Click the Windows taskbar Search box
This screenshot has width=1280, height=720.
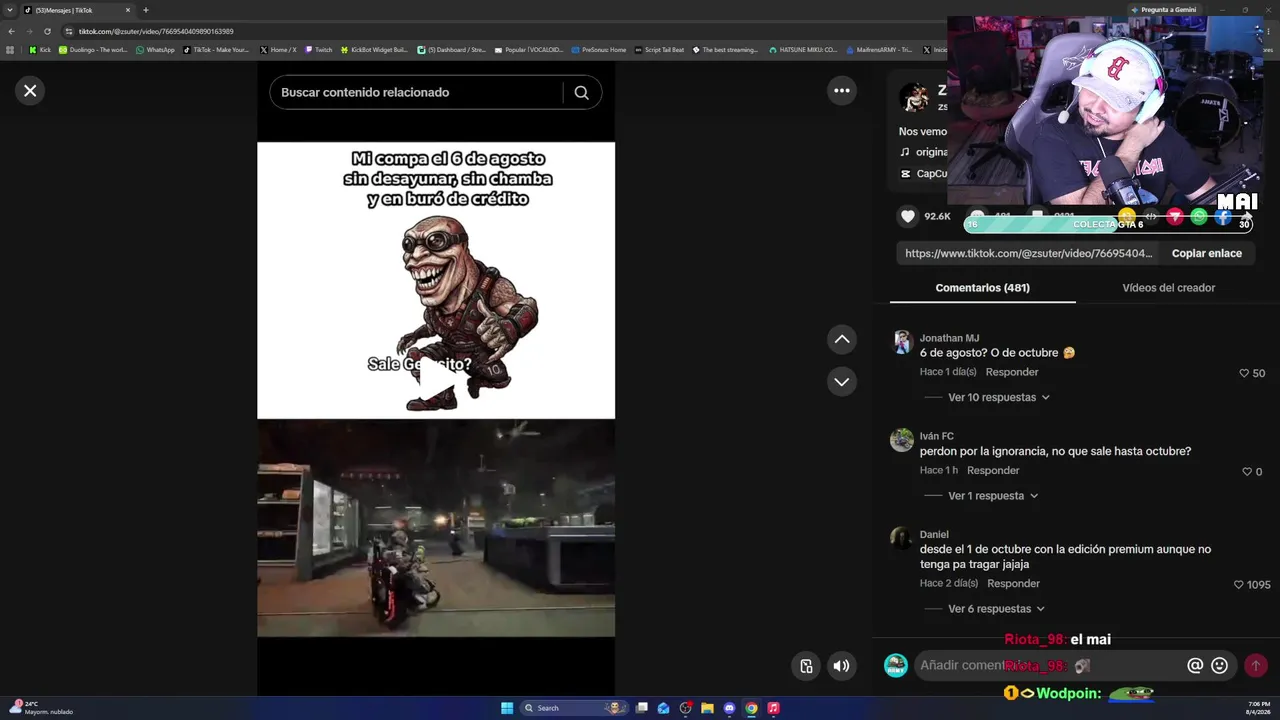point(575,708)
